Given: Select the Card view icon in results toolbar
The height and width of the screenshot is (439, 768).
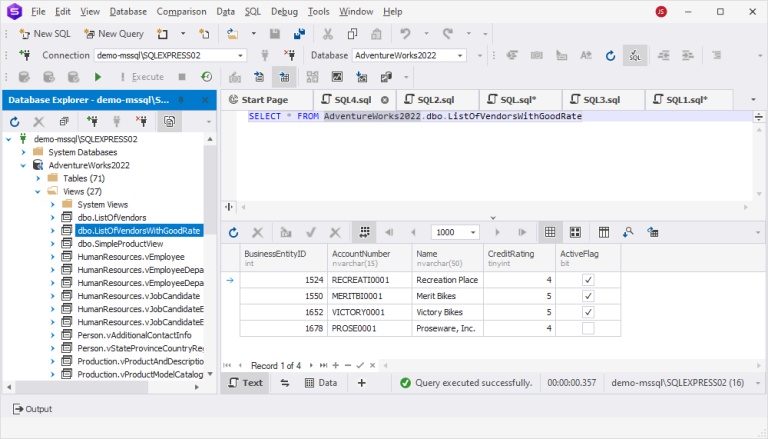Looking at the screenshot, I should click(575, 232).
